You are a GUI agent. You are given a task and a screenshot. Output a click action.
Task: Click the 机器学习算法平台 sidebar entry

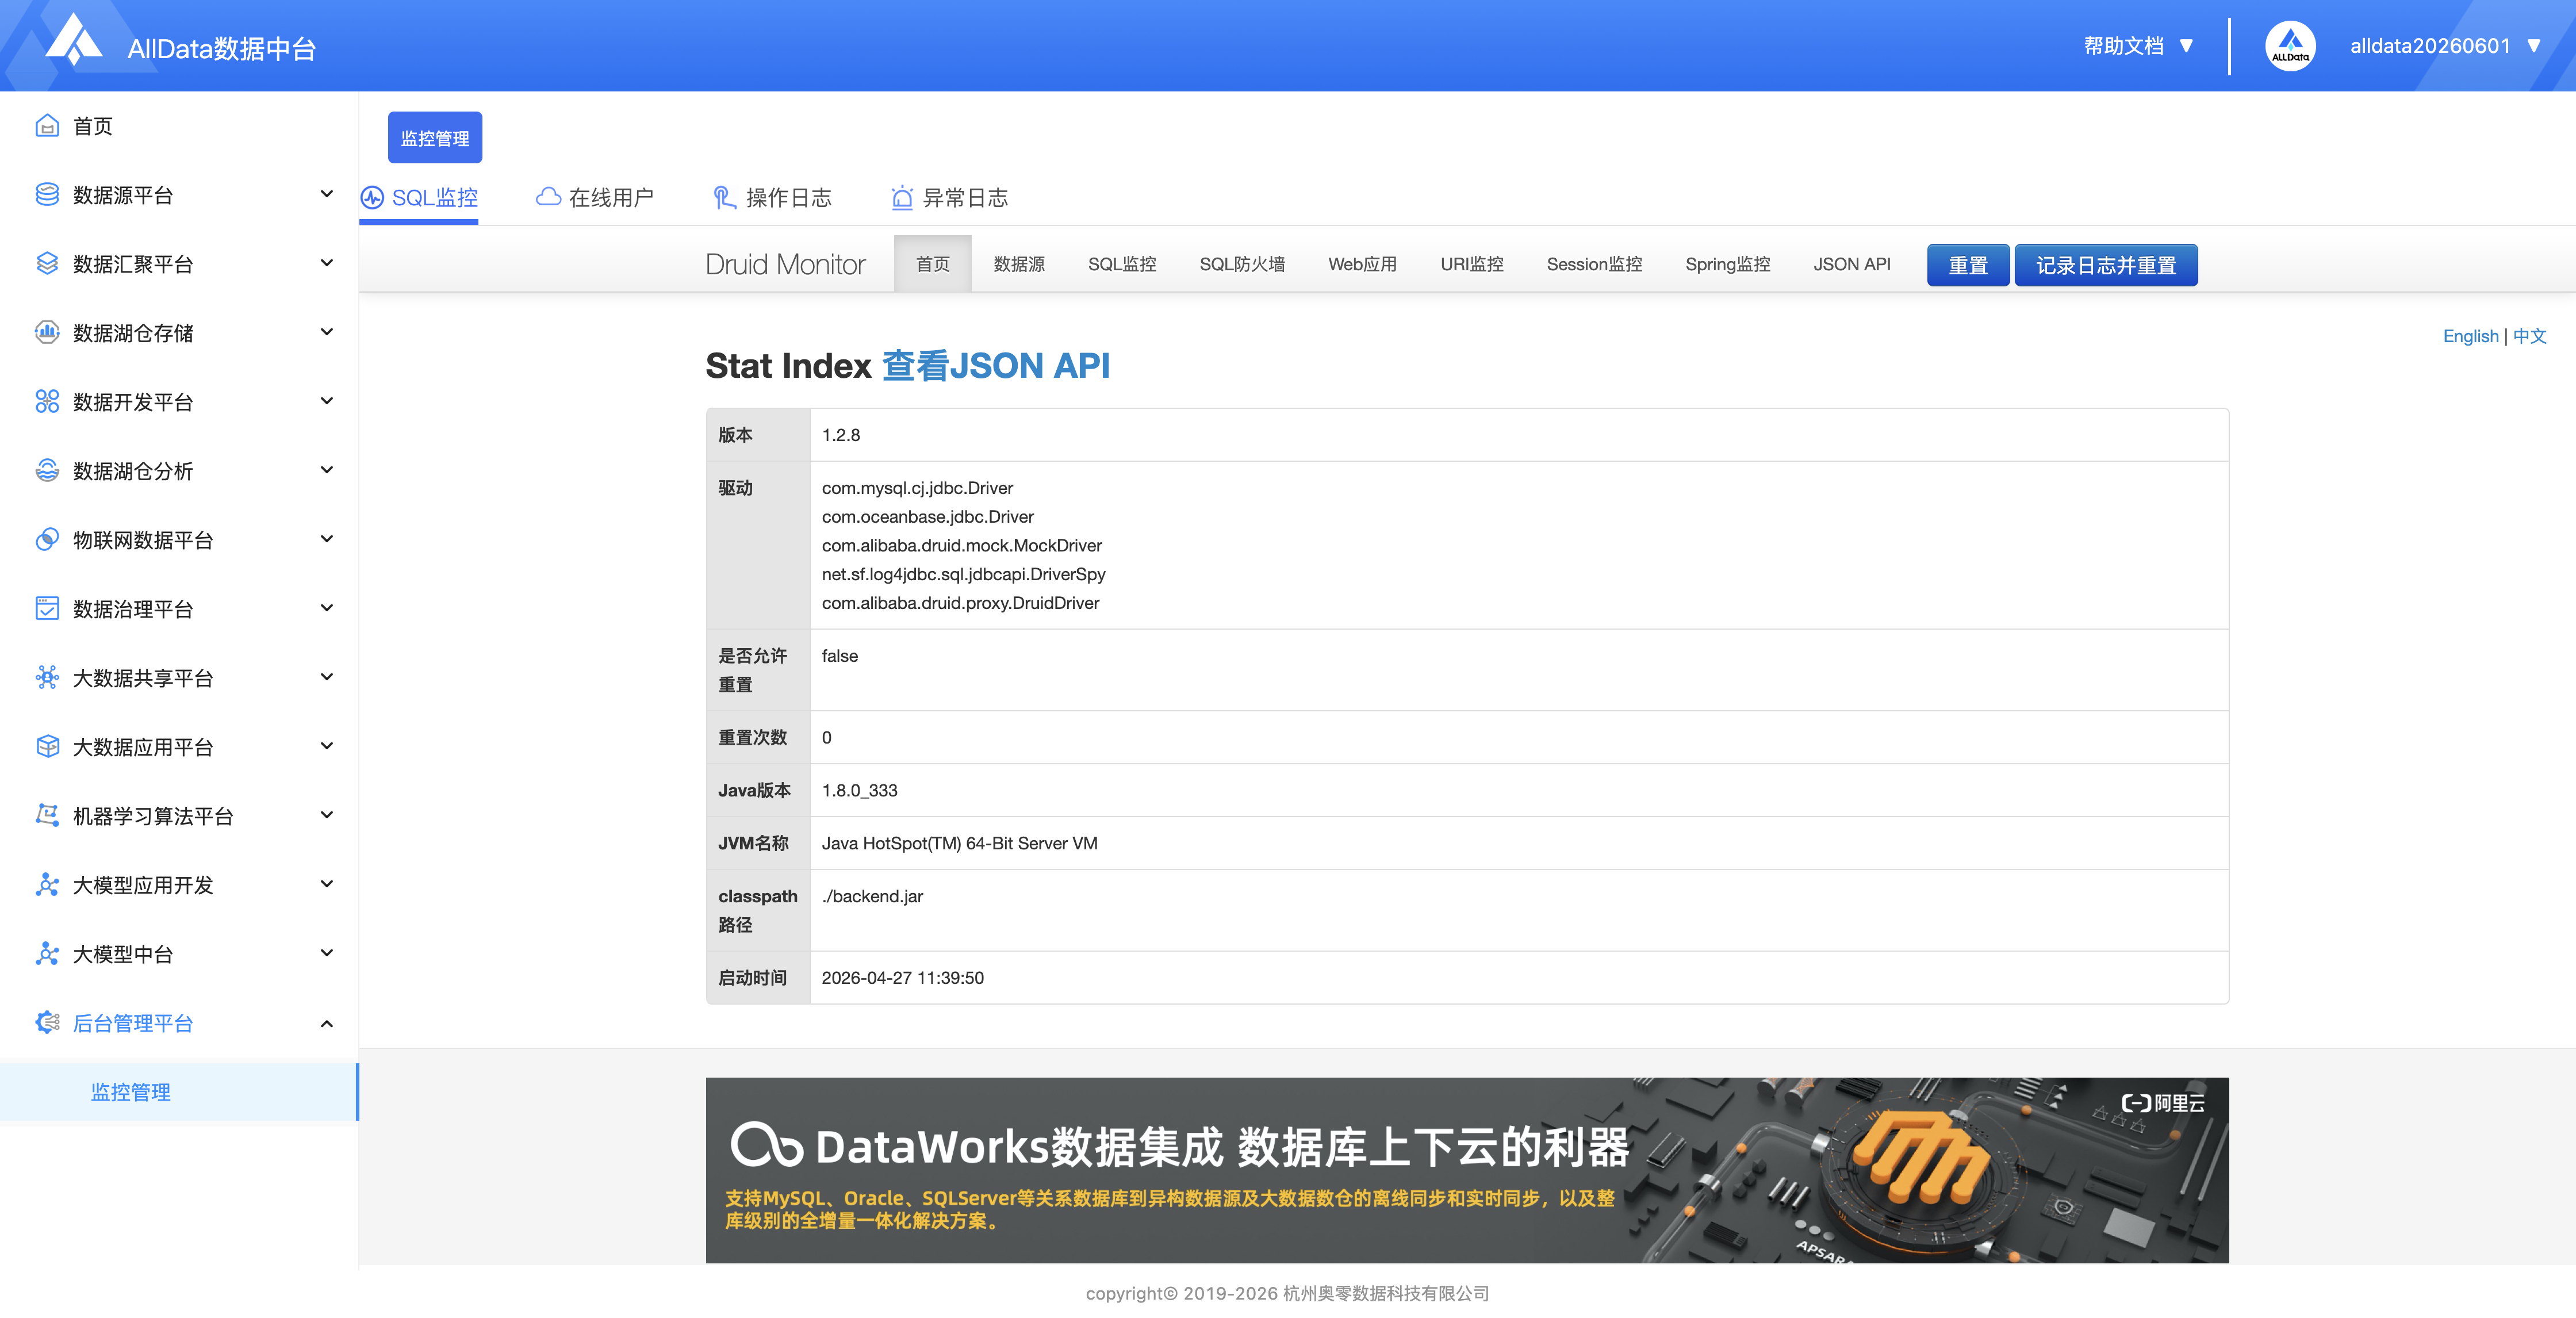click(x=178, y=816)
